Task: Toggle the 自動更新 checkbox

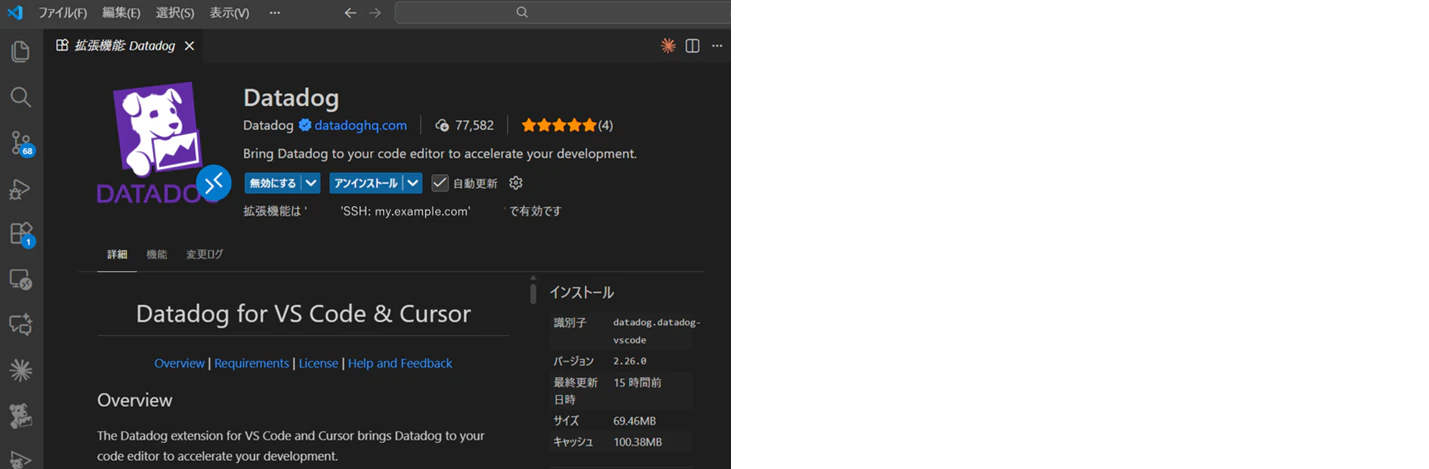Action: 440,183
